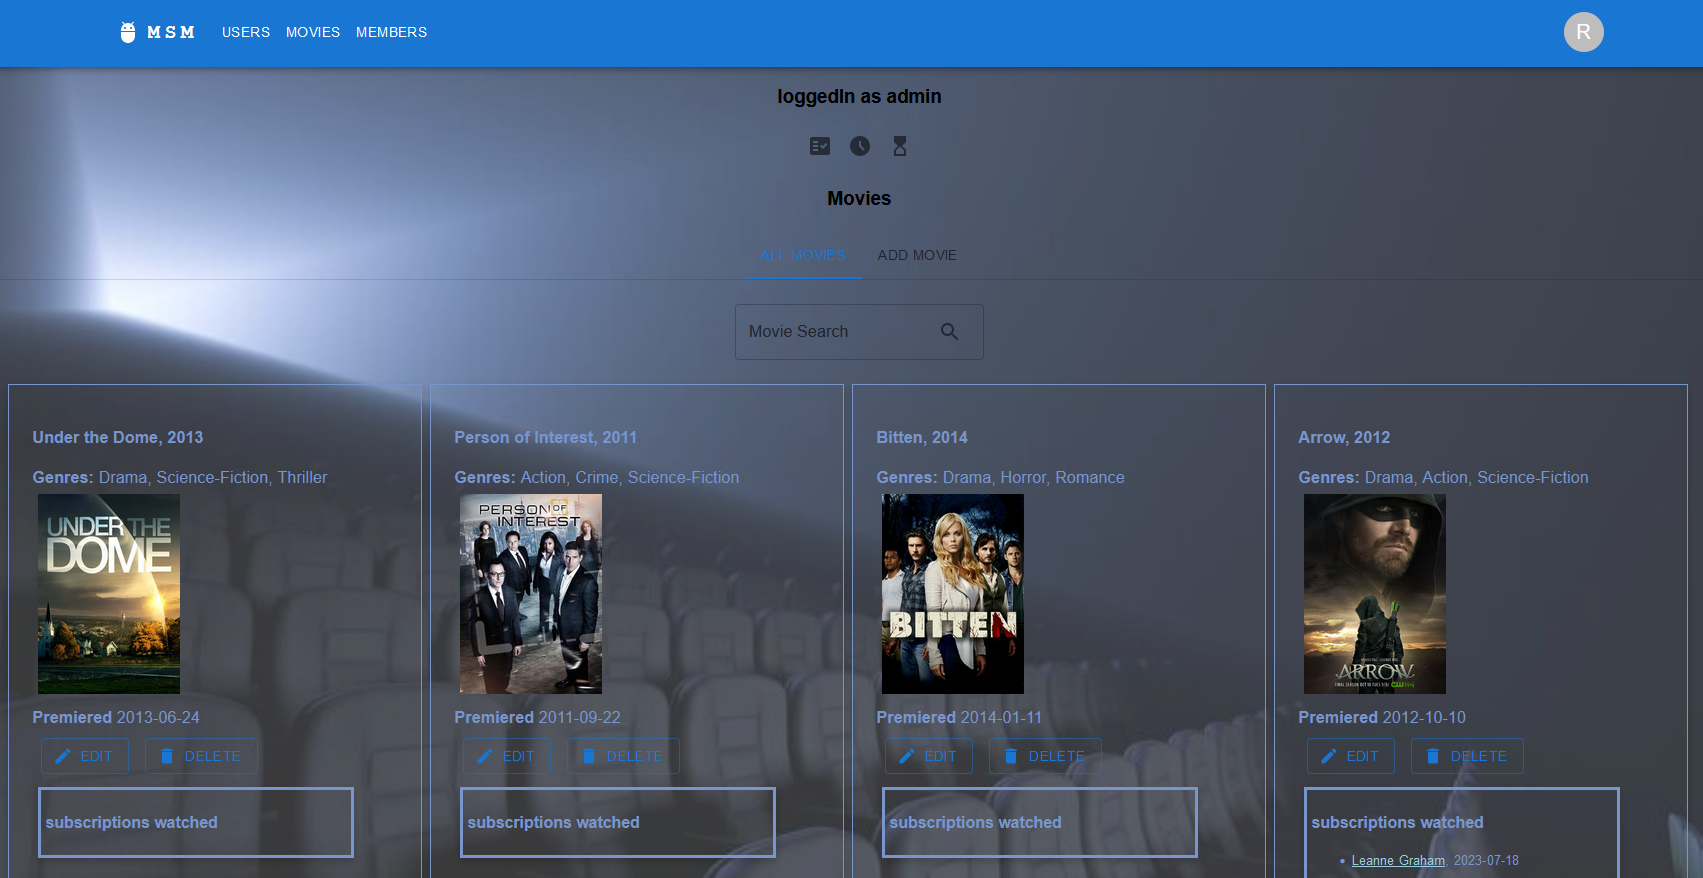Click the Under the Dome poster
This screenshot has height=878, width=1703.
109,594
